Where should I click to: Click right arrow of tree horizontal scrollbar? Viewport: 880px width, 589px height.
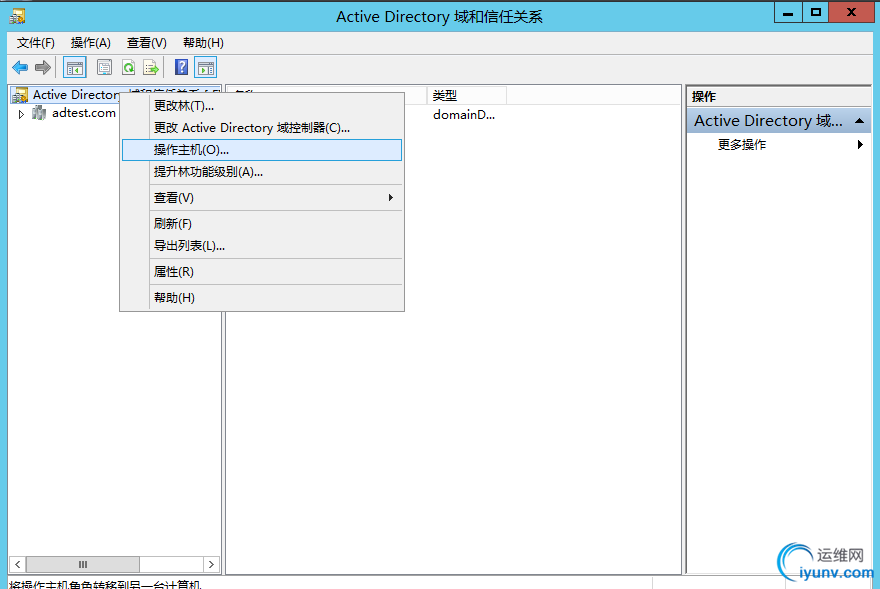(x=211, y=564)
